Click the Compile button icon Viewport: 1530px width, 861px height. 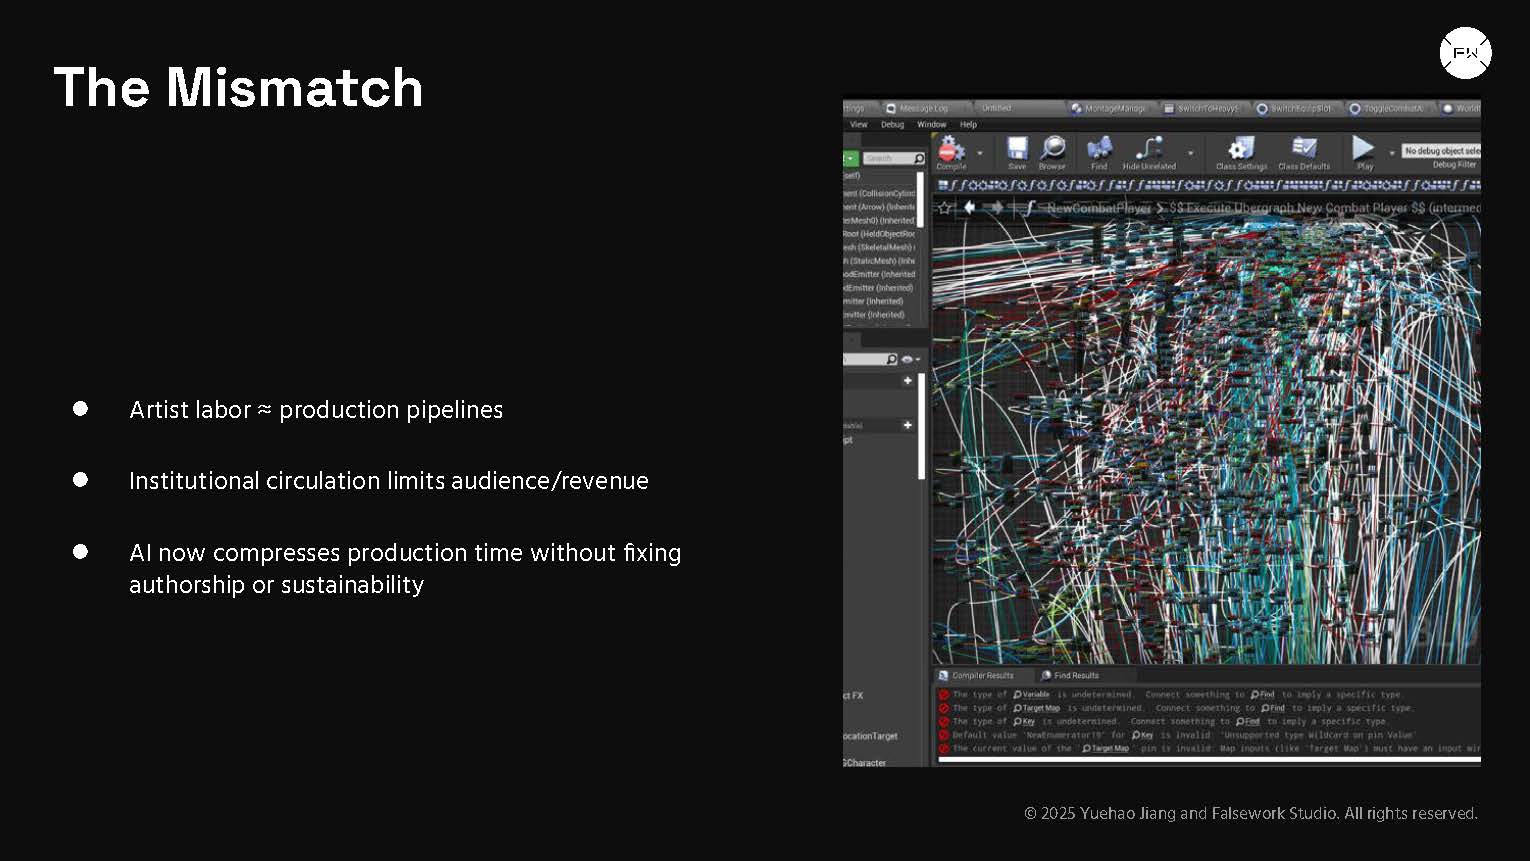click(950, 150)
